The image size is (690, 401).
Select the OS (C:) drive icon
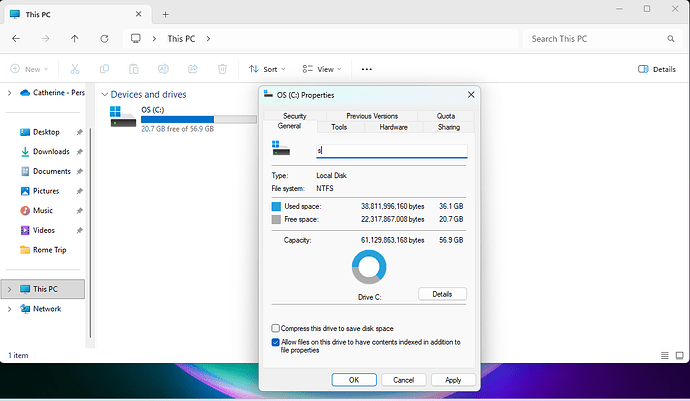tap(123, 116)
